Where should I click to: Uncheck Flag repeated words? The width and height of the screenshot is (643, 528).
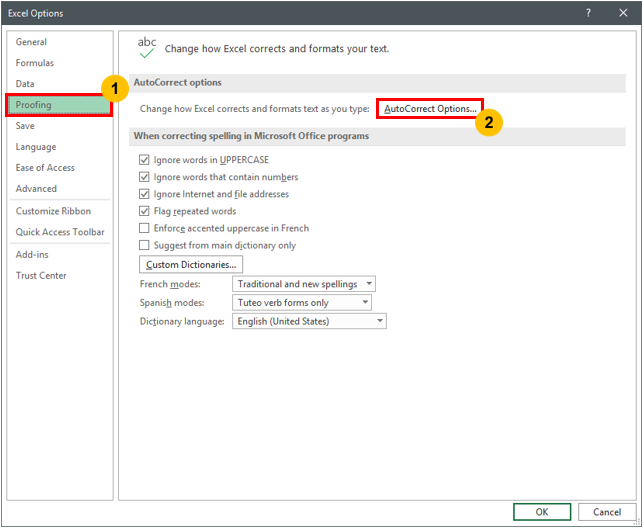coord(144,211)
